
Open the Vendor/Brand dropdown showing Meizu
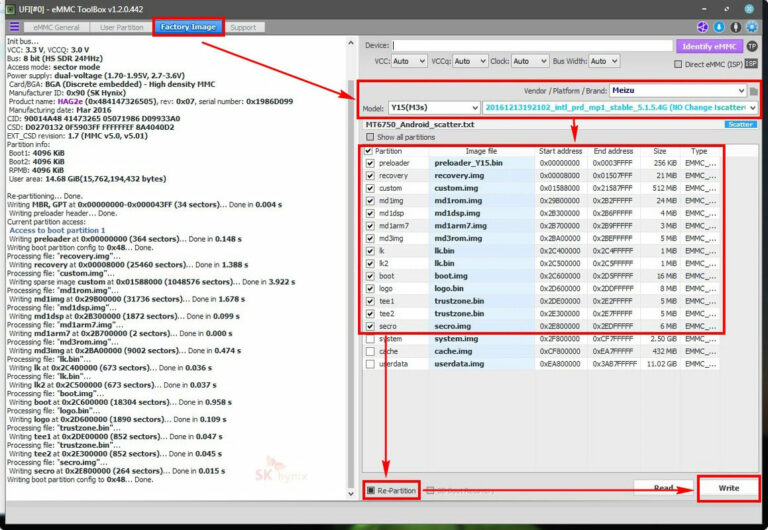678,91
